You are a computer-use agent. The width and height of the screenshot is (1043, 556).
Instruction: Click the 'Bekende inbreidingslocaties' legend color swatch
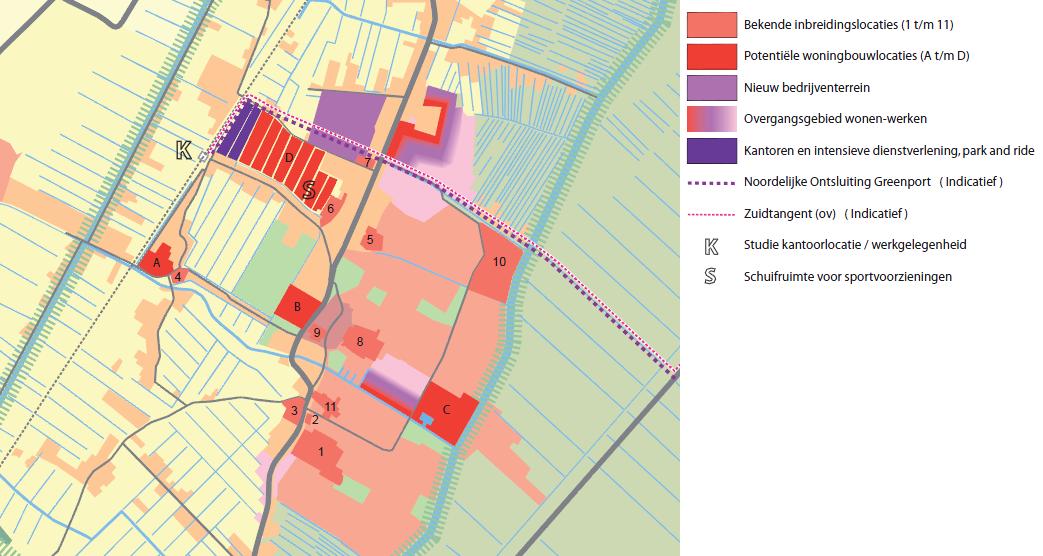(712, 25)
